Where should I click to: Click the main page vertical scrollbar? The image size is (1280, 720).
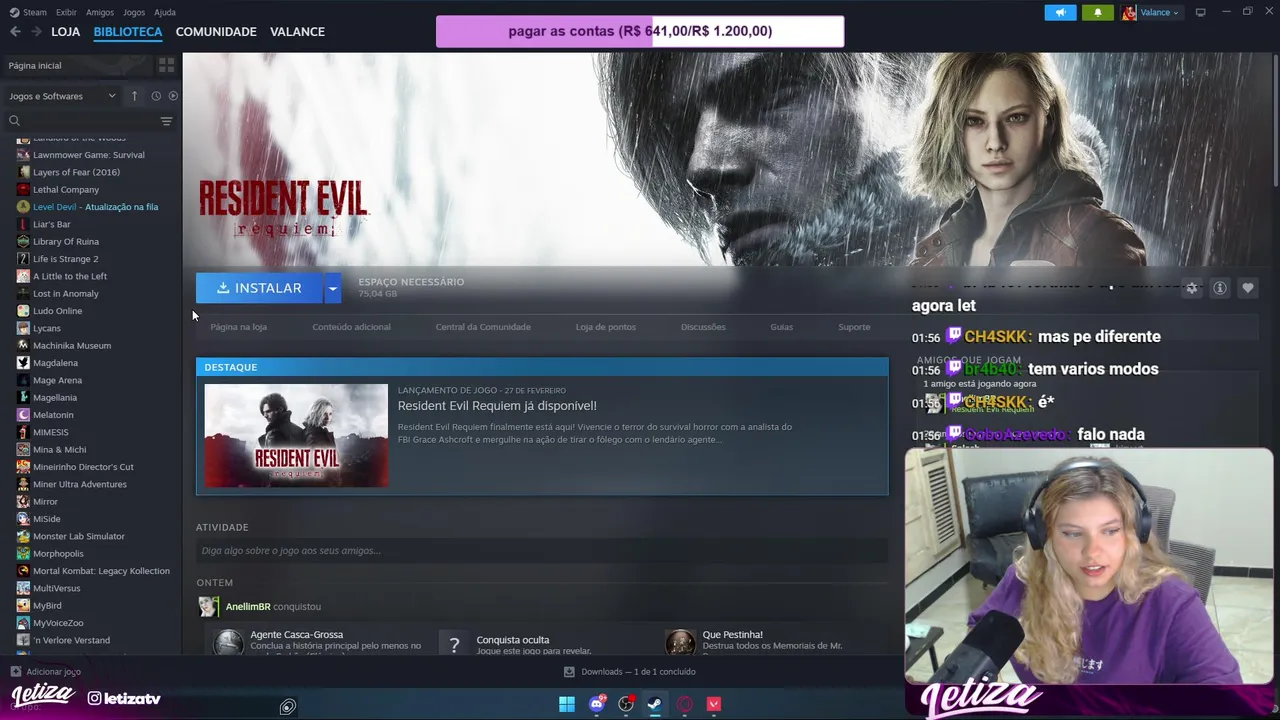(1276, 120)
